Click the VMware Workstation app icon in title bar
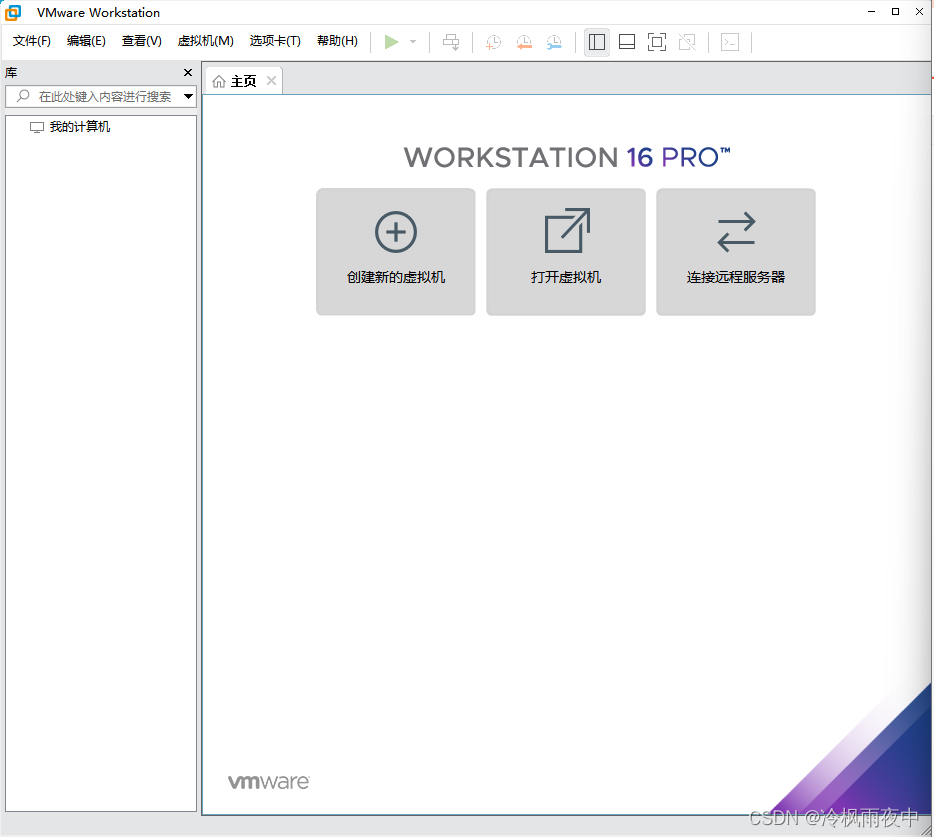Viewport: 934px width, 837px height. pyautogui.click(x=13, y=12)
